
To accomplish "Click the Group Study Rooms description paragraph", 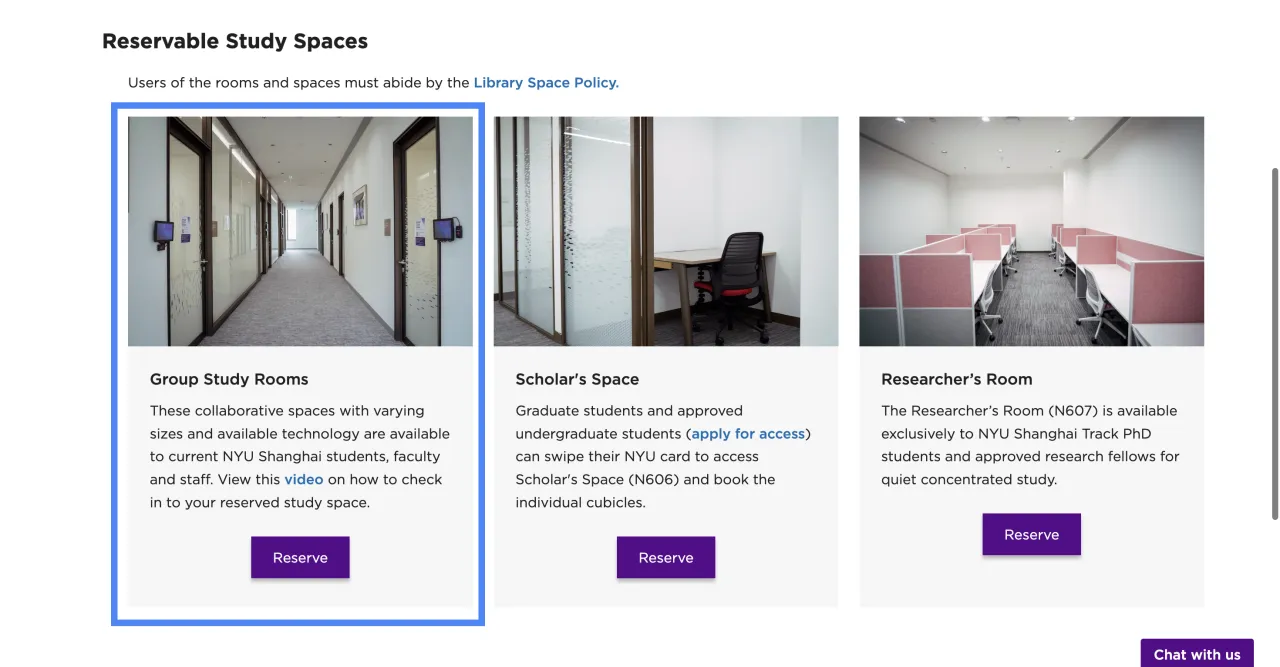I will pyautogui.click(x=298, y=445).
